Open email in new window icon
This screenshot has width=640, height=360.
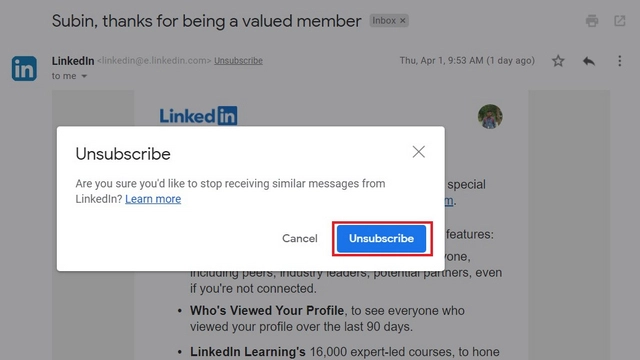620,21
